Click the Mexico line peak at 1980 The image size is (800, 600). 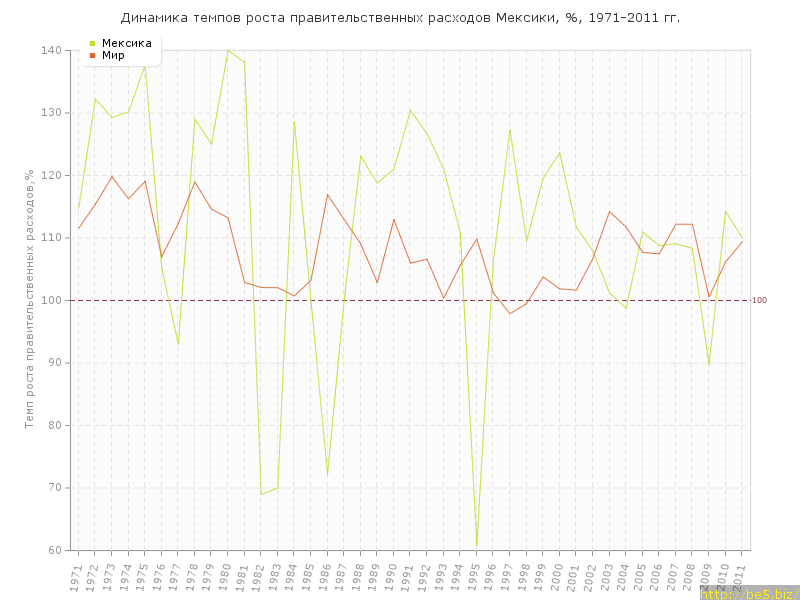coord(228,50)
